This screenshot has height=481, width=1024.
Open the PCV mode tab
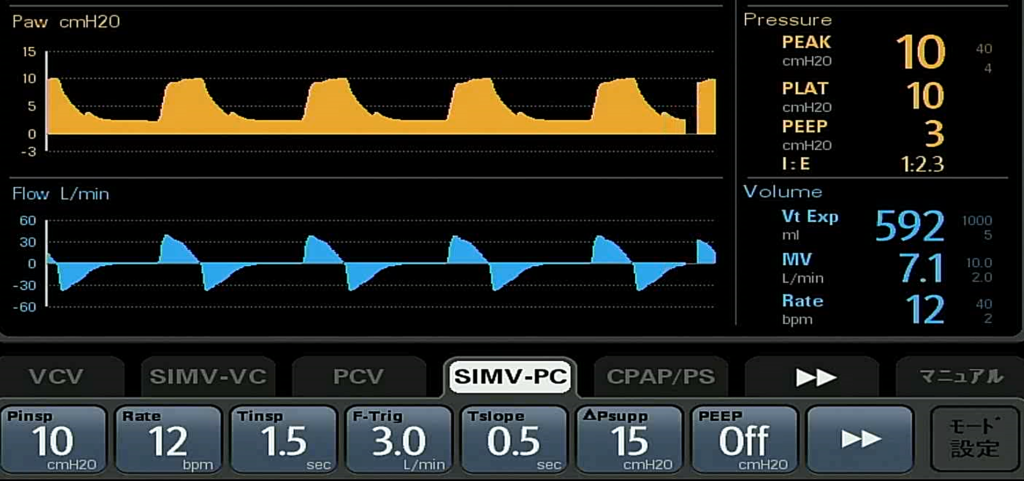pos(358,377)
